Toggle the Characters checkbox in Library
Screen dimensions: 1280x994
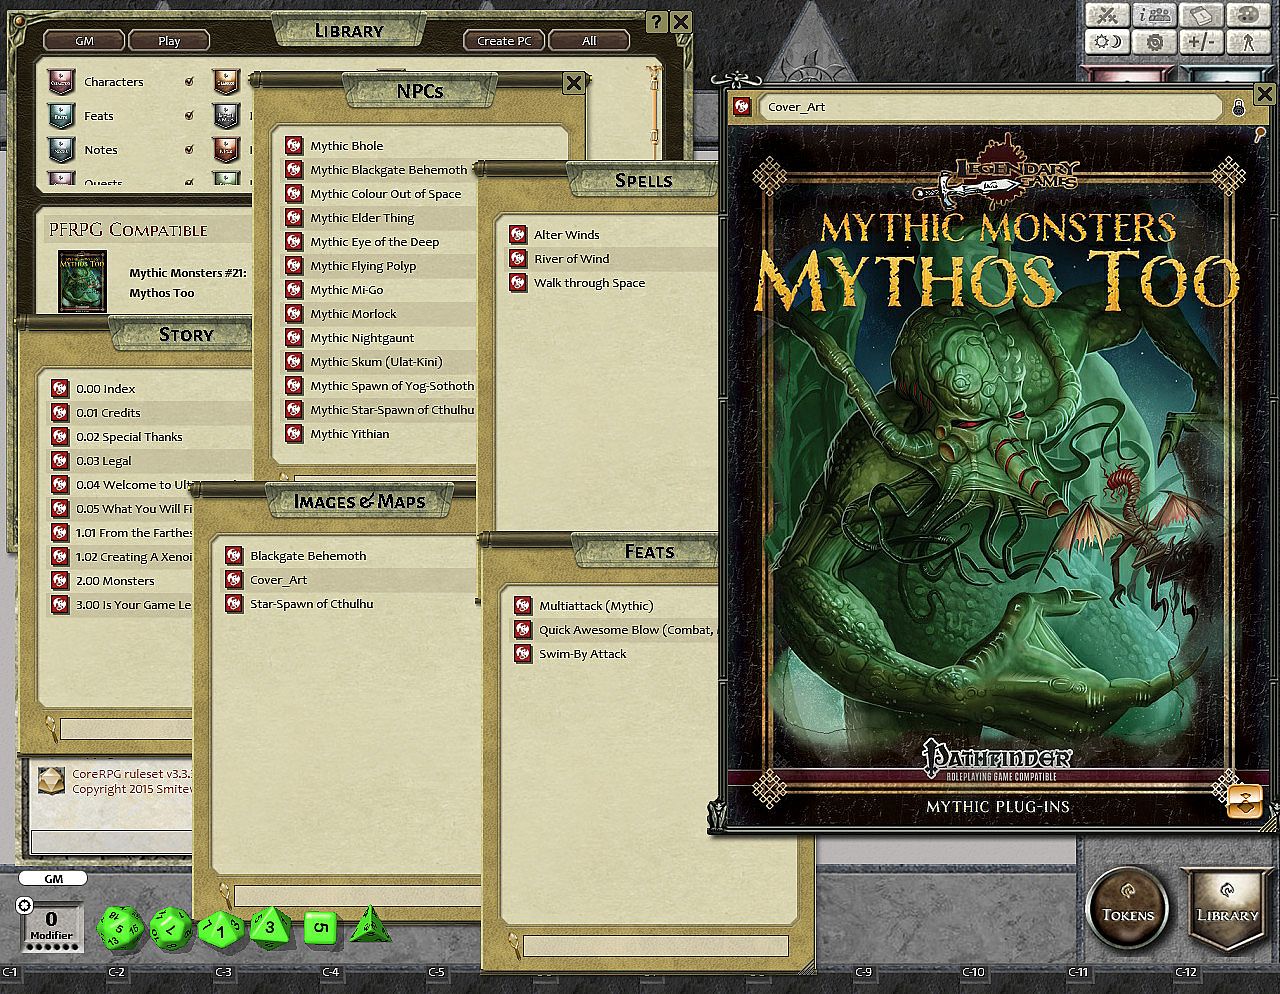189,82
